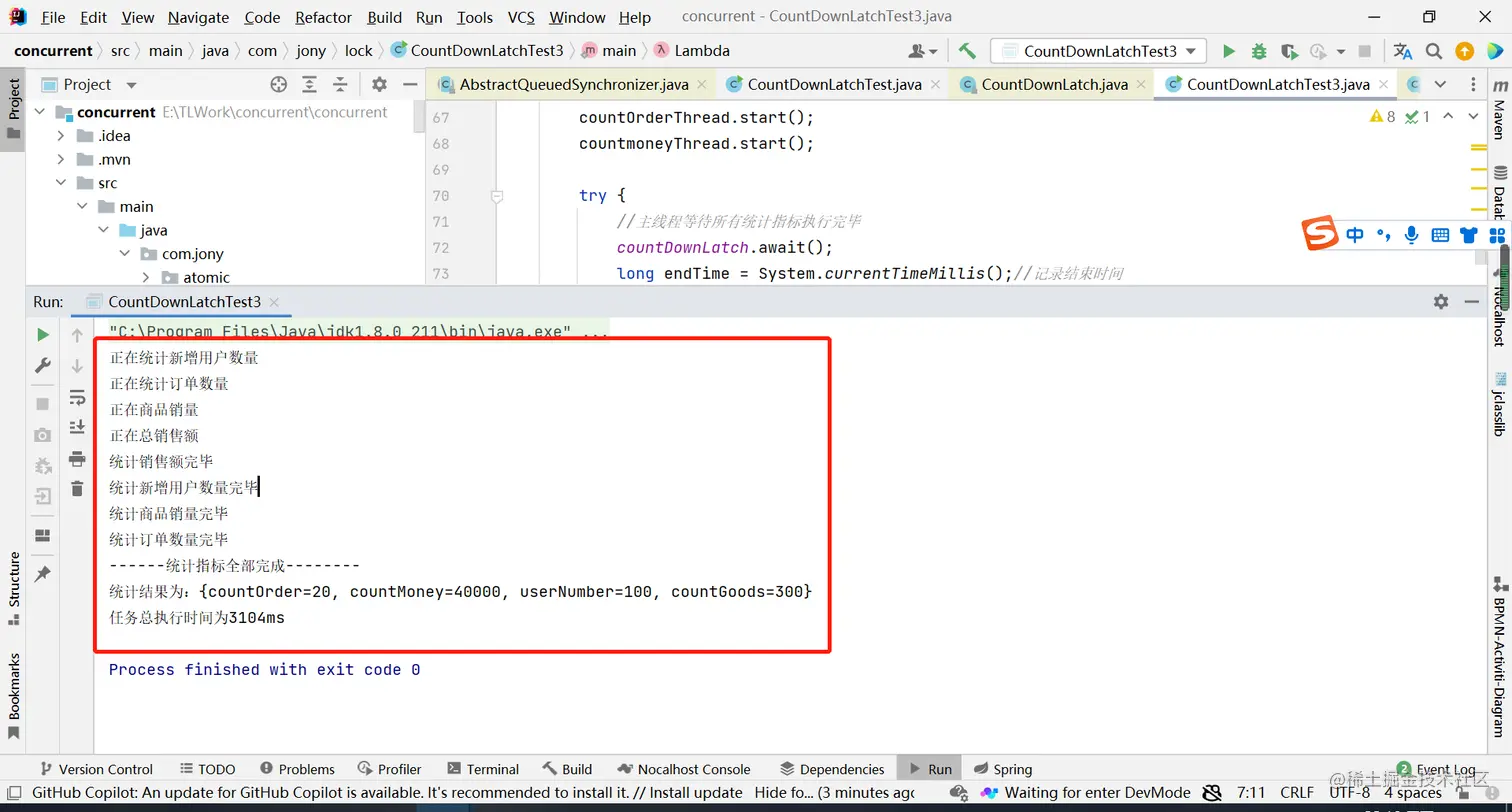Expand the .idea folder
This screenshot has width=1512, height=812.
tap(61, 136)
